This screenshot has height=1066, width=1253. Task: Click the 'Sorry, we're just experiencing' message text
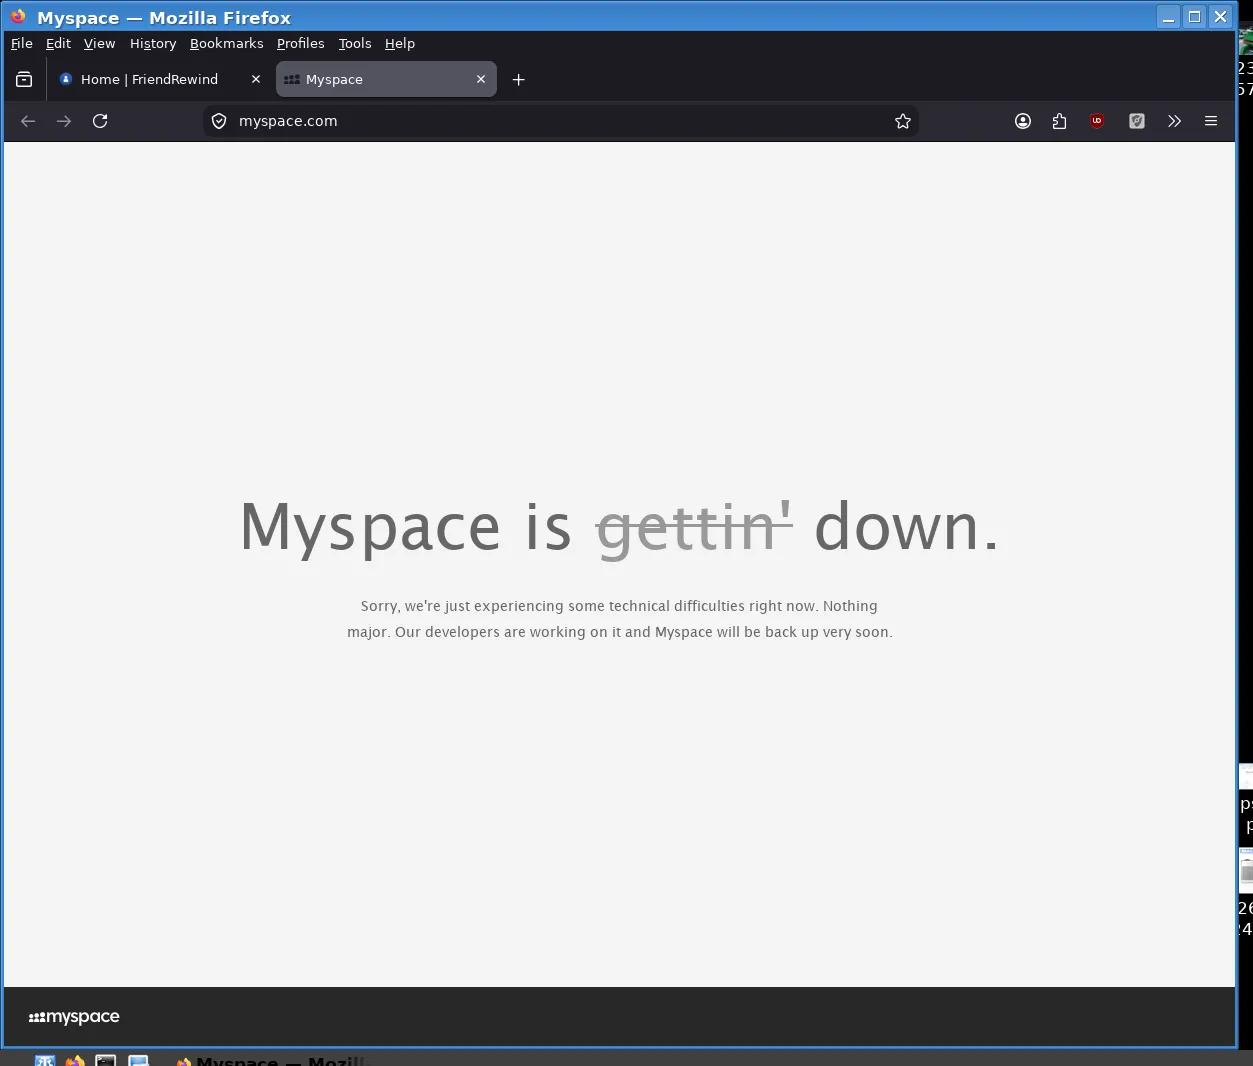click(x=620, y=619)
